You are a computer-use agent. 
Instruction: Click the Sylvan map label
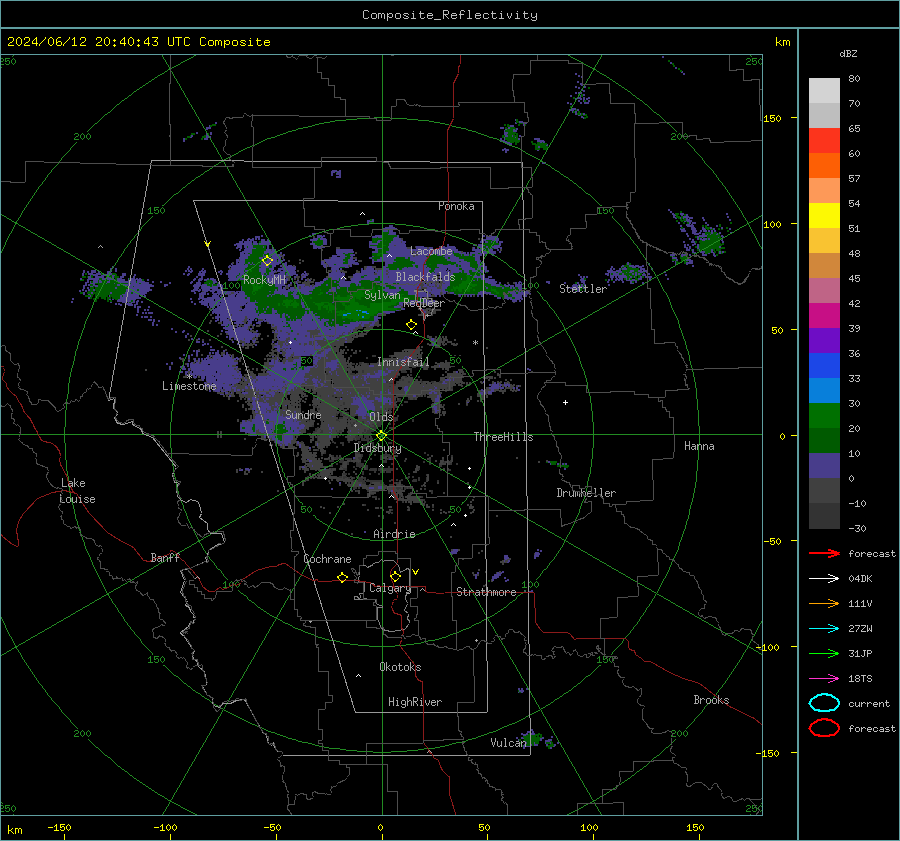click(x=382, y=295)
